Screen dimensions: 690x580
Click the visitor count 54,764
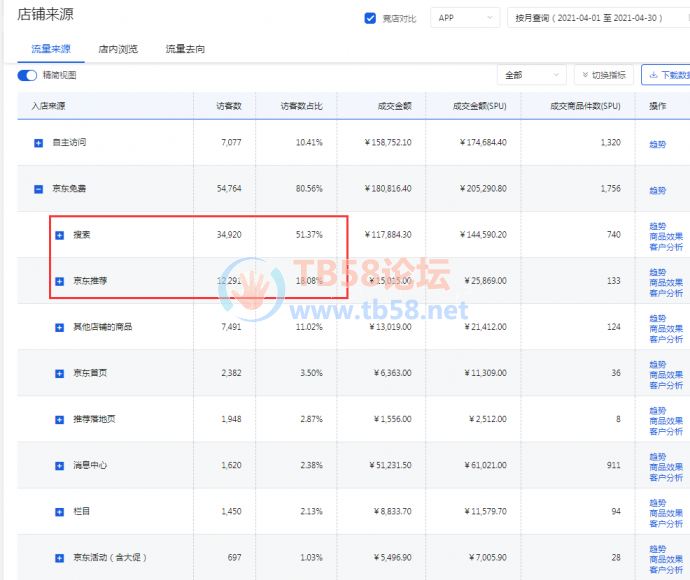(x=229, y=189)
